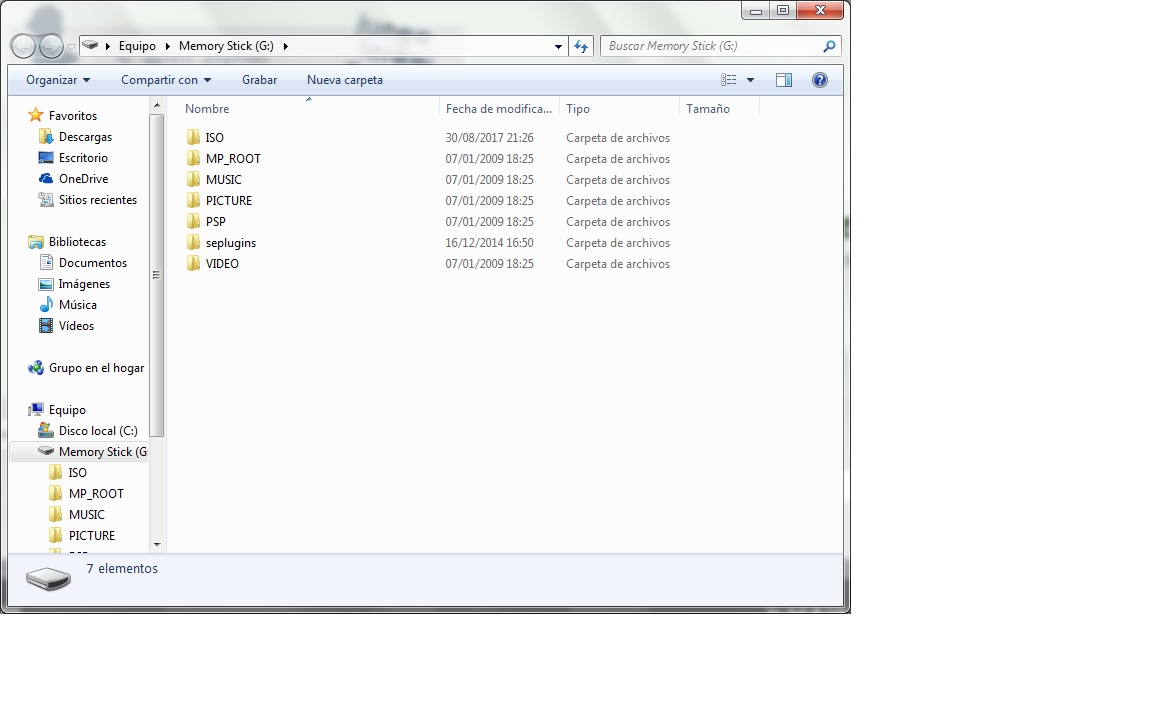Click the OneDrive cloud icon

coord(46,178)
